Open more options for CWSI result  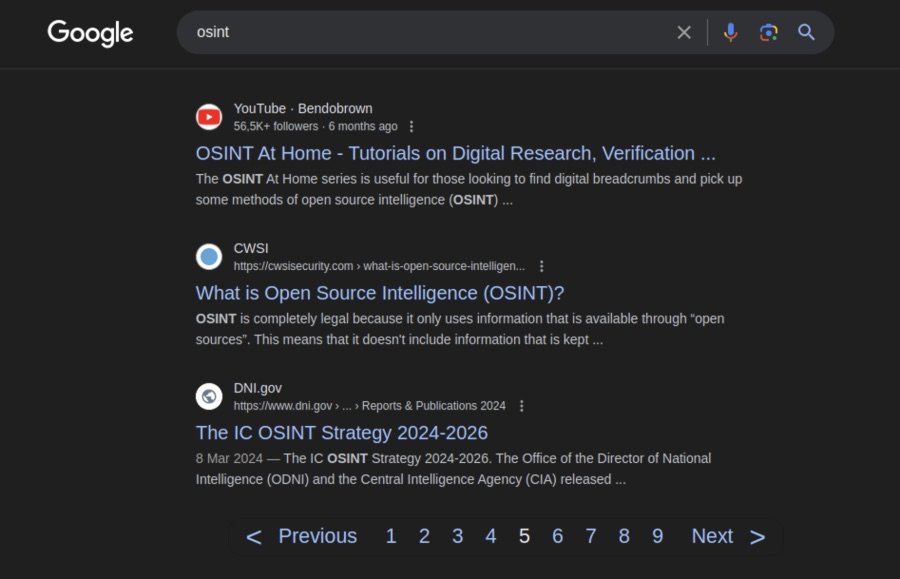tap(541, 266)
